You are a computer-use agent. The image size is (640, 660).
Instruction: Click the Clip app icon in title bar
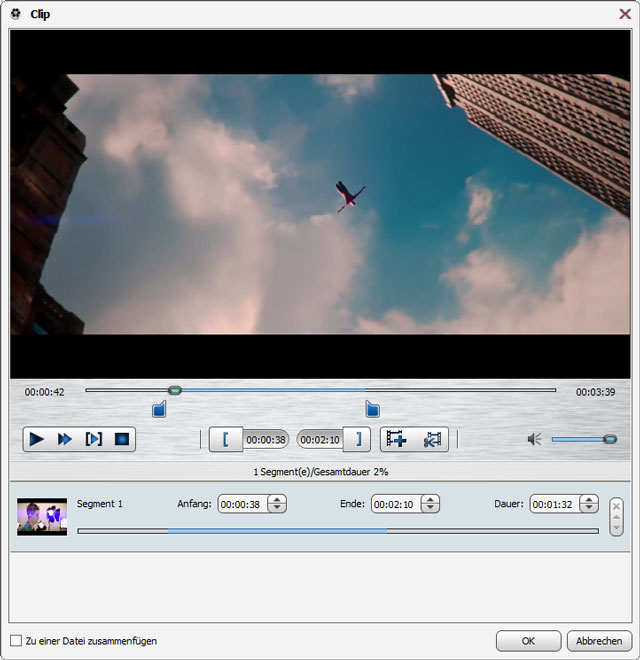16,14
